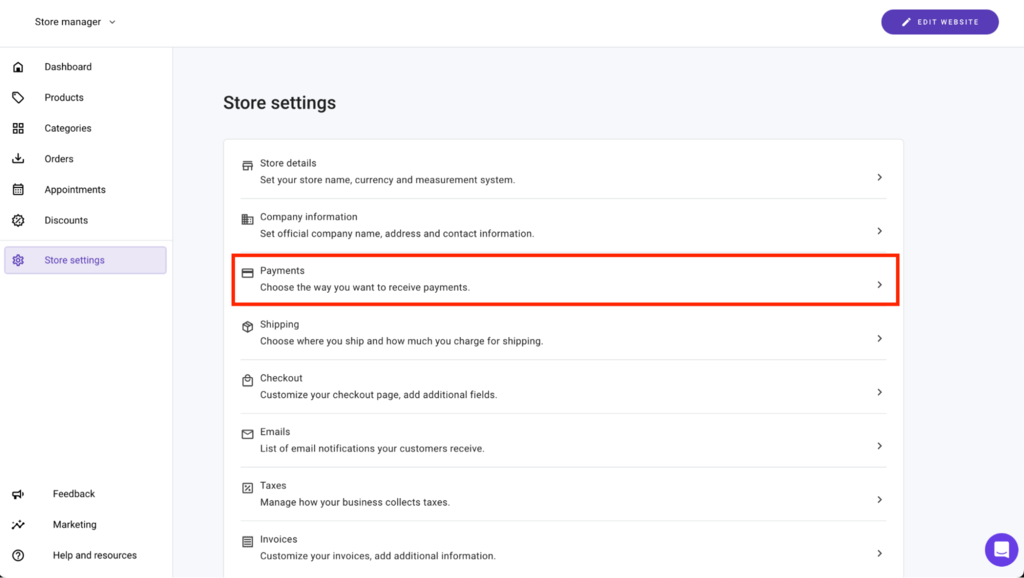Viewport: 1024px width, 578px height.
Task: Switch to Store settings in the sidebar
Action: [75, 259]
